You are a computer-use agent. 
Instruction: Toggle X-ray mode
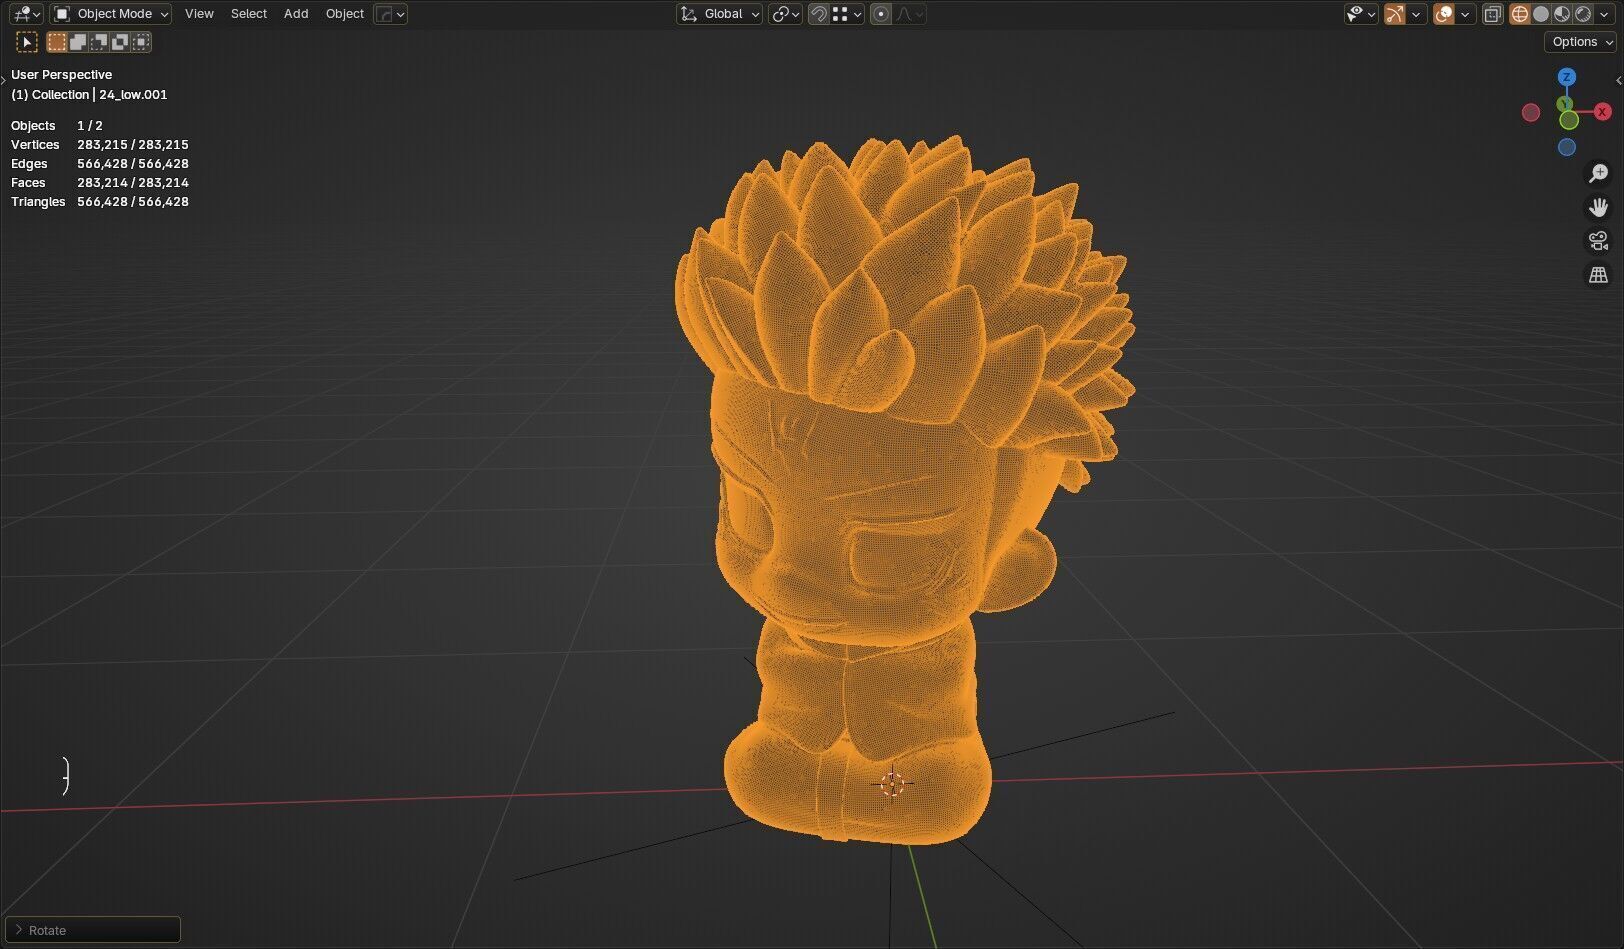1492,14
